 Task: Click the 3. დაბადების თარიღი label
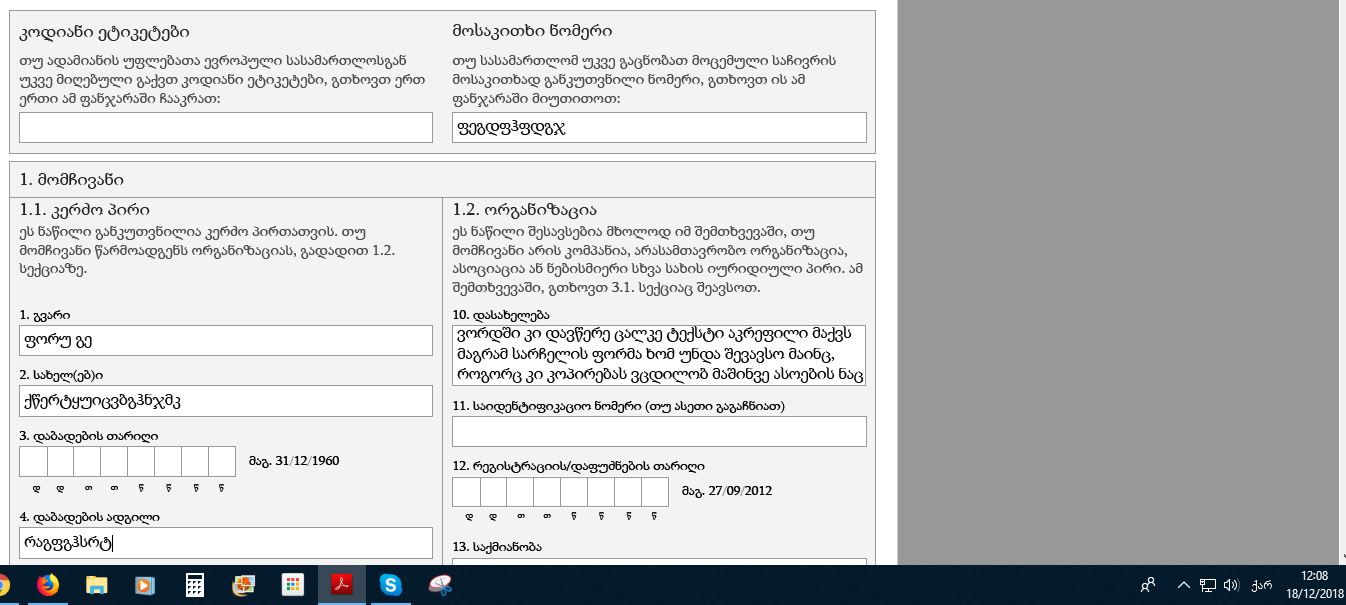tap(88, 436)
